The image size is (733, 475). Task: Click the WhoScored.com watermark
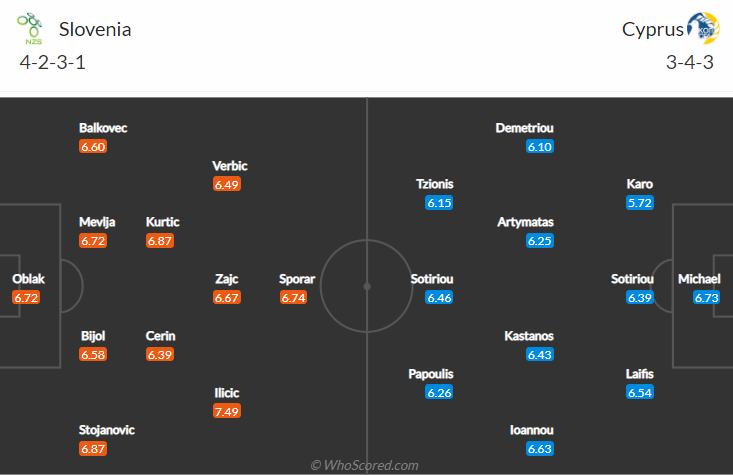[365, 465]
